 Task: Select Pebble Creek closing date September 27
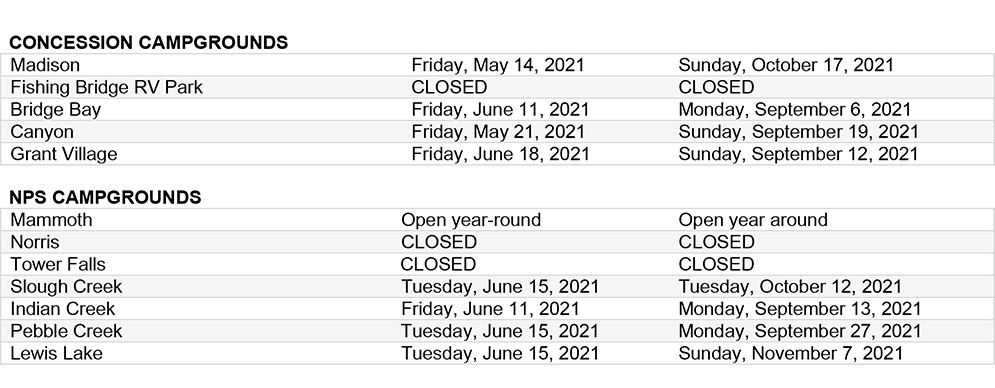(800, 331)
